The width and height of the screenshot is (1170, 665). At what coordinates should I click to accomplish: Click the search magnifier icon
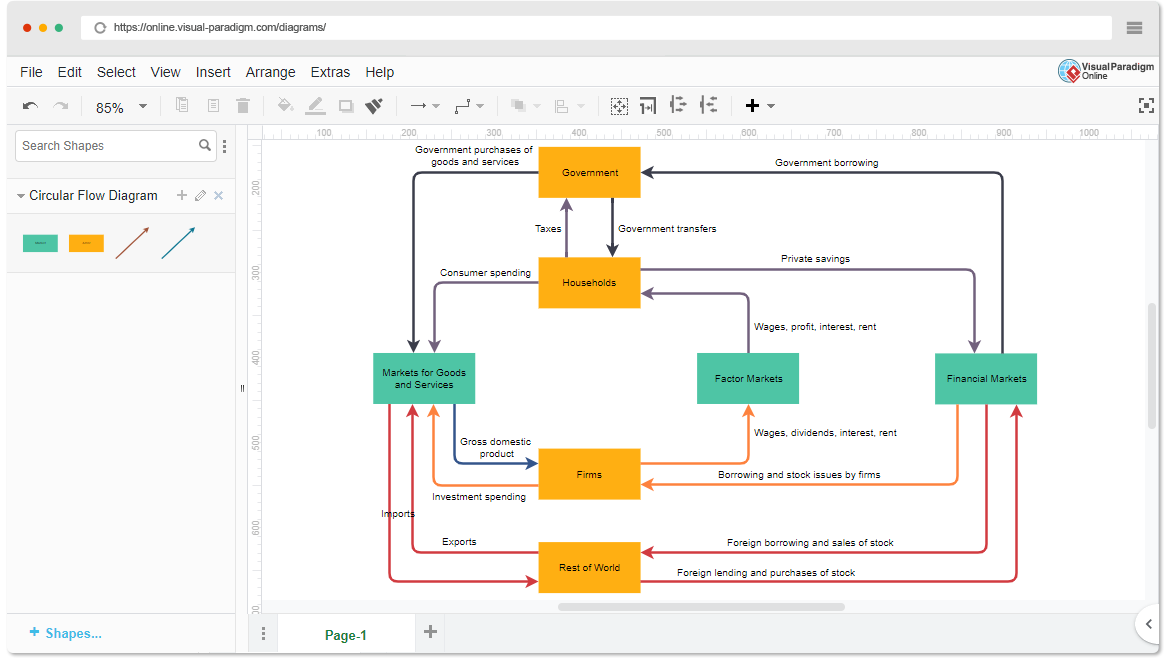(x=204, y=146)
